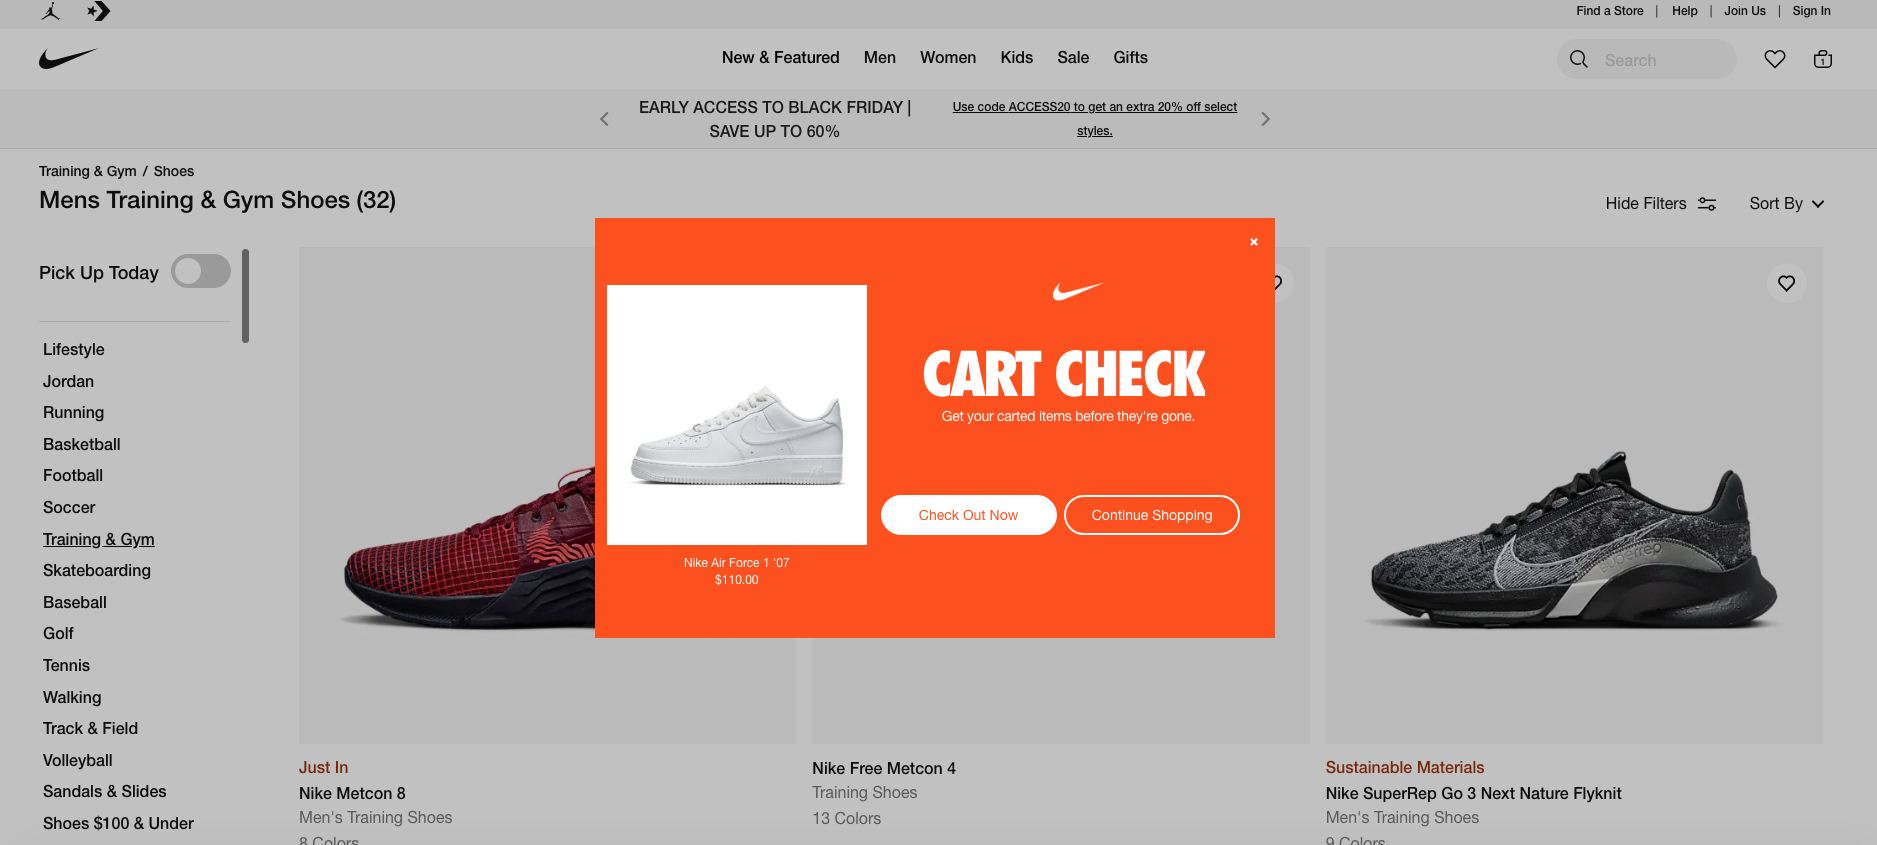This screenshot has height=845, width=1877.
Task: Select Jordan category filter
Action: click(68, 381)
